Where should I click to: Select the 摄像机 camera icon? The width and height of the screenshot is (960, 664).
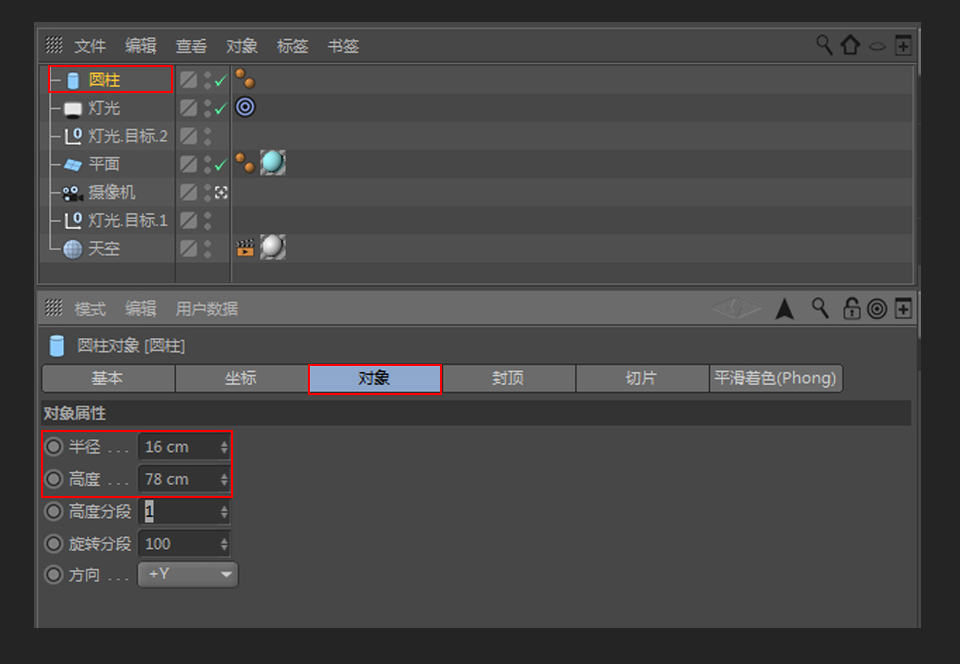pos(72,192)
